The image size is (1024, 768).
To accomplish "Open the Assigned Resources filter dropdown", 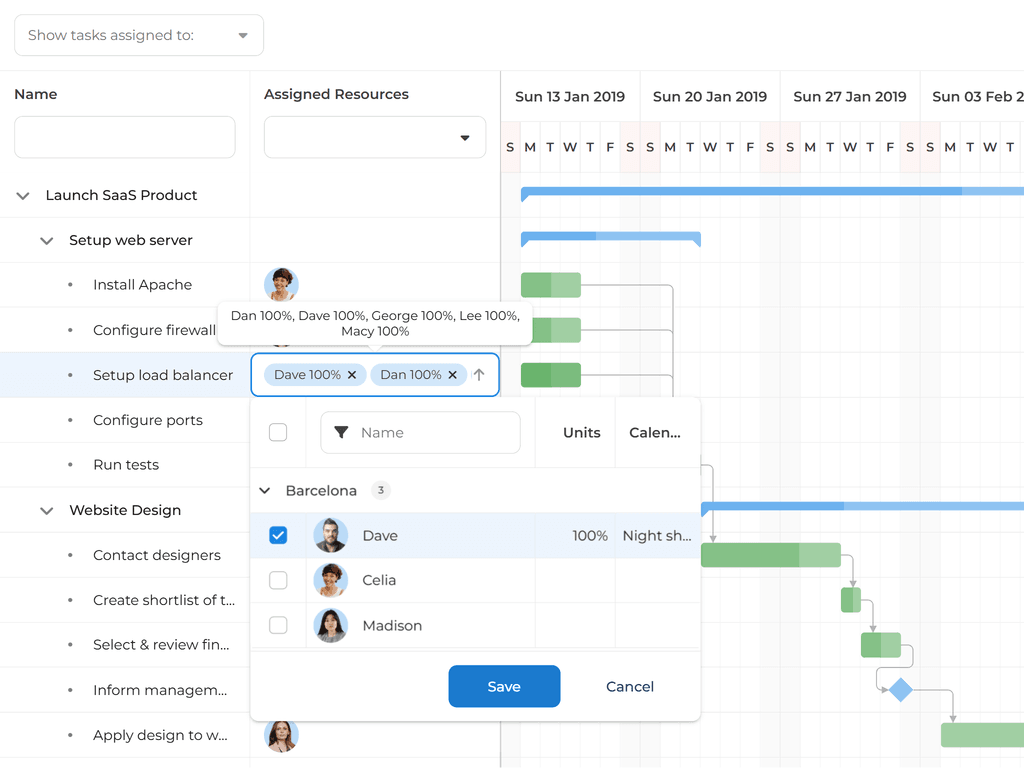I will [x=466, y=137].
